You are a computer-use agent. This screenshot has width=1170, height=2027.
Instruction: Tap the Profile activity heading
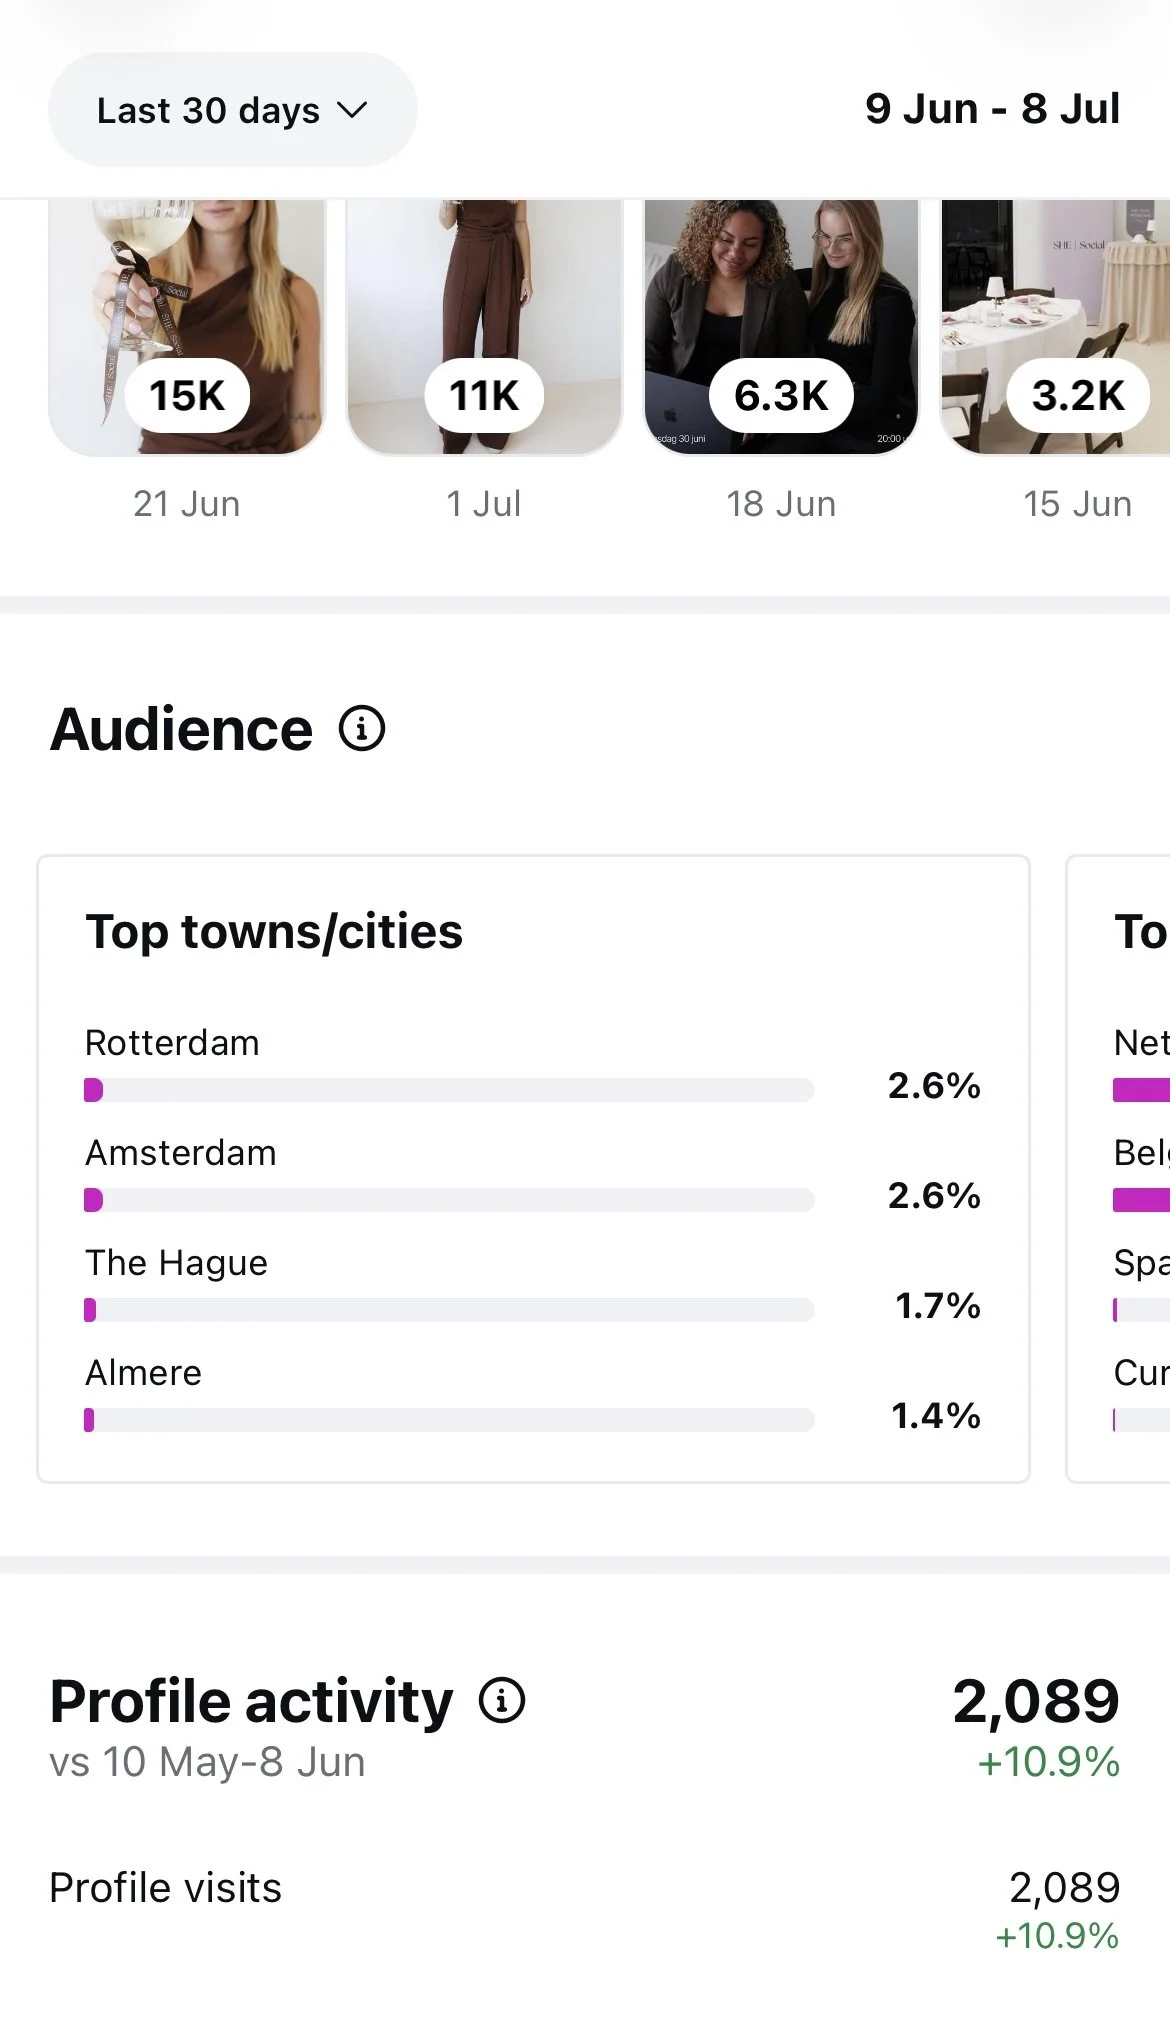tap(251, 1701)
